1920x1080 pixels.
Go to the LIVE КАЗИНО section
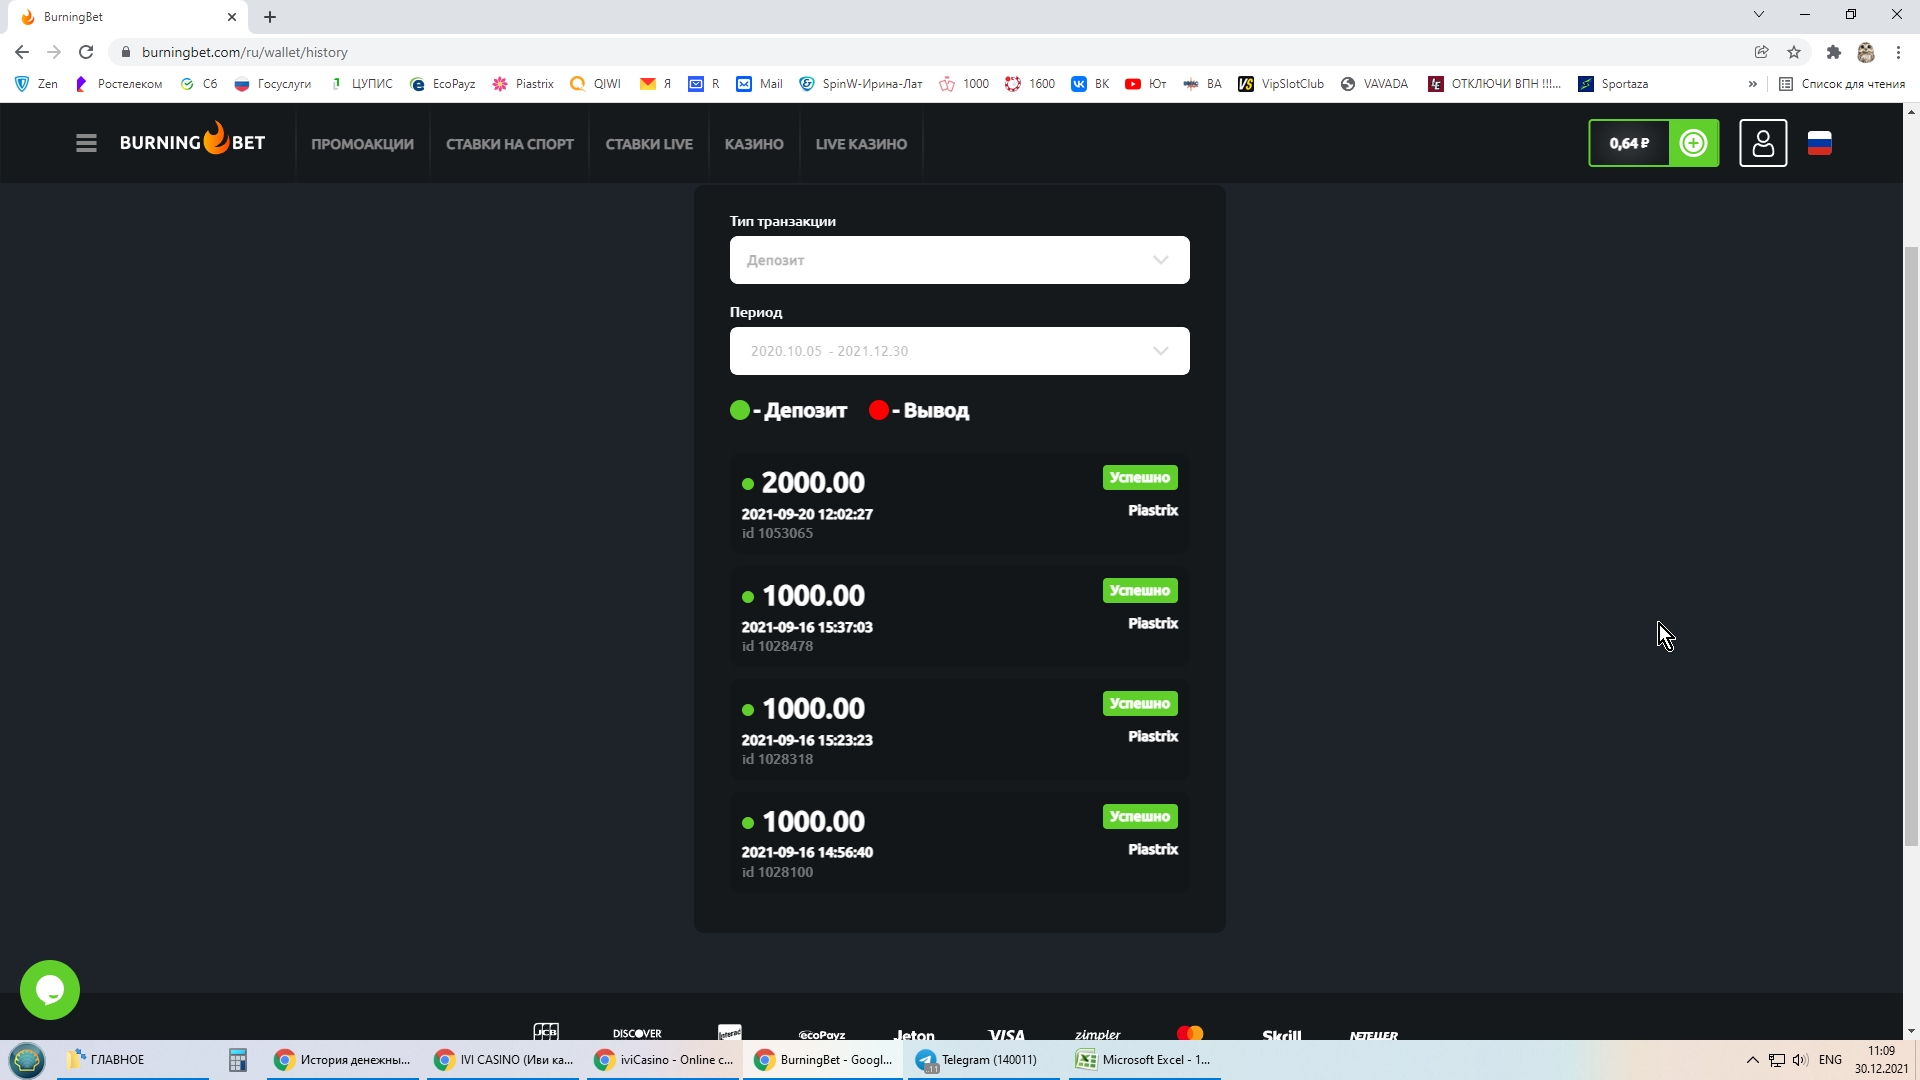pyautogui.click(x=861, y=144)
